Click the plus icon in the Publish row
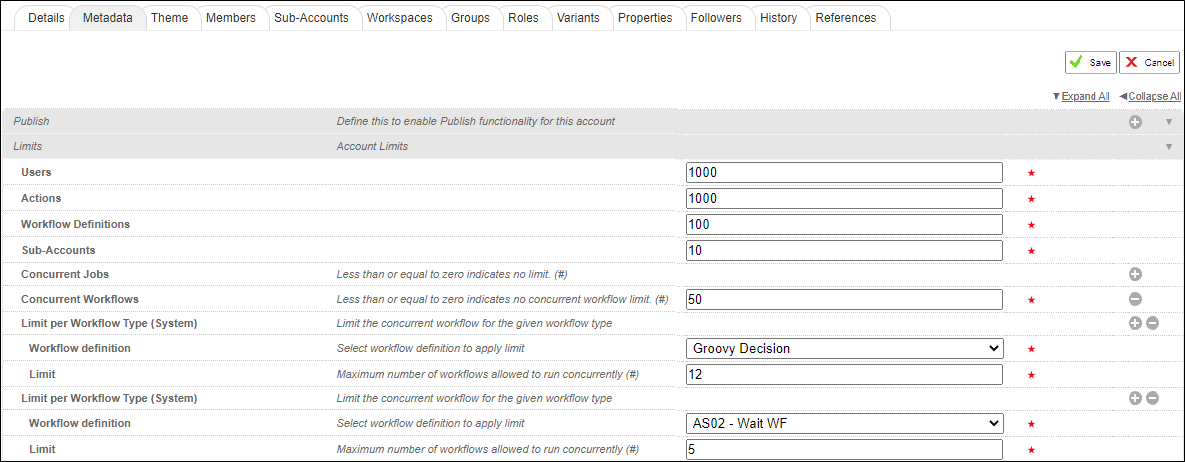This screenshot has width=1185, height=462. (1135, 122)
